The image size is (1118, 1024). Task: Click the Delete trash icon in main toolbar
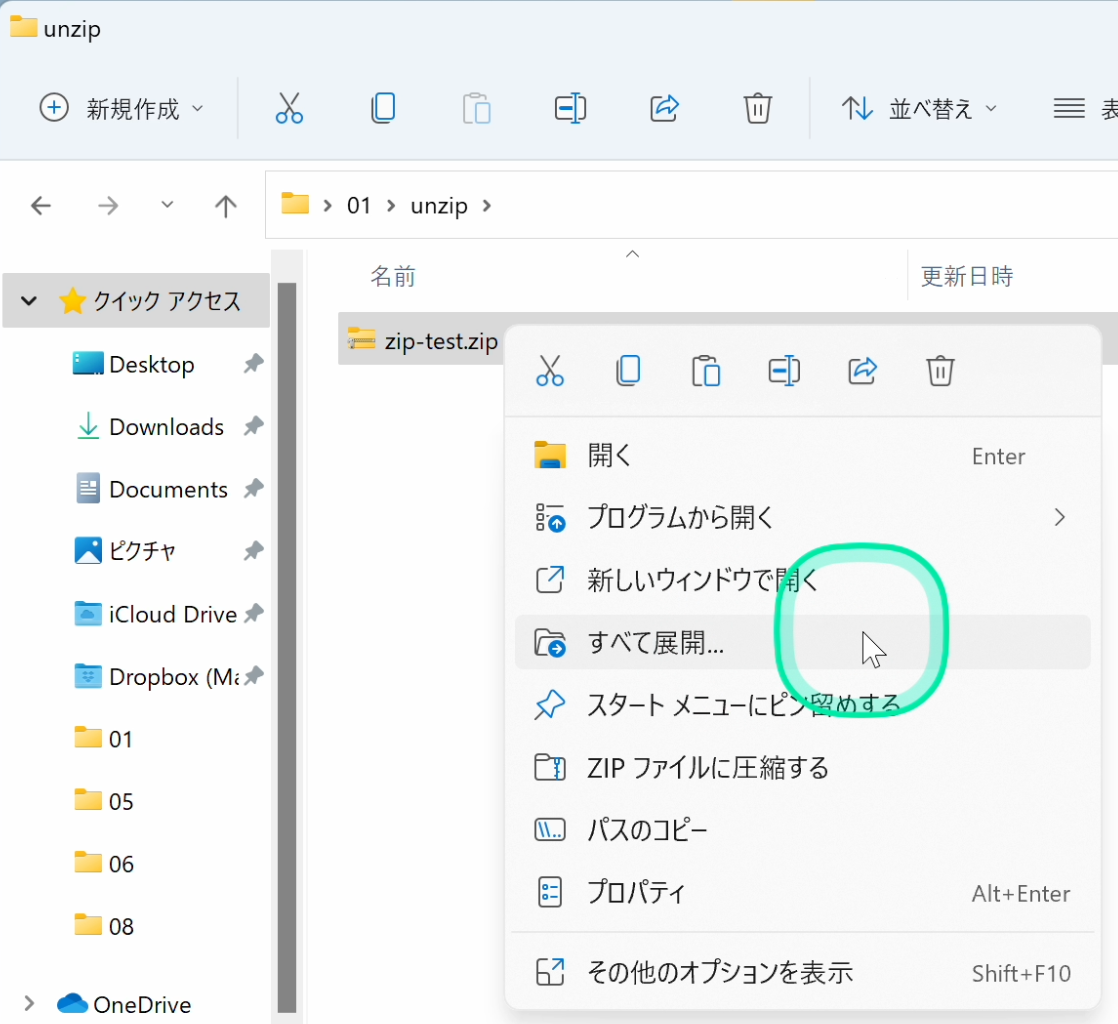pos(757,108)
